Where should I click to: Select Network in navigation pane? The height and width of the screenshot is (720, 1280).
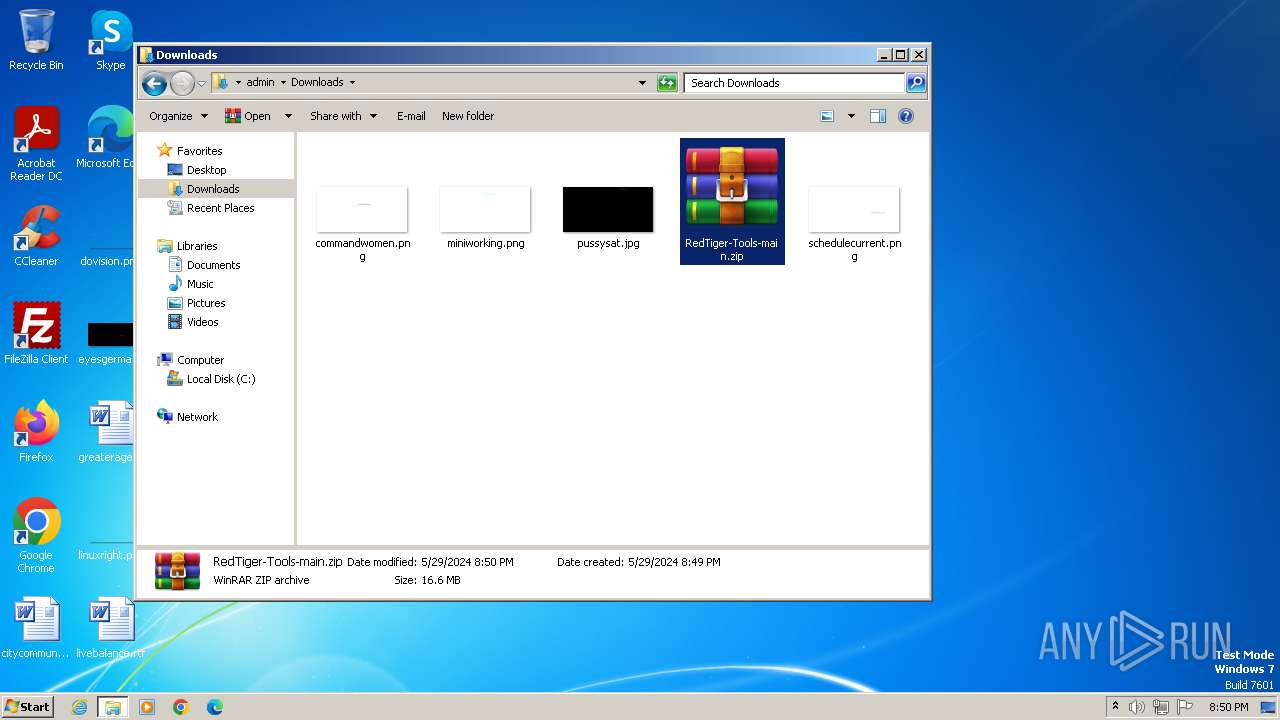[x=197, y=417]
